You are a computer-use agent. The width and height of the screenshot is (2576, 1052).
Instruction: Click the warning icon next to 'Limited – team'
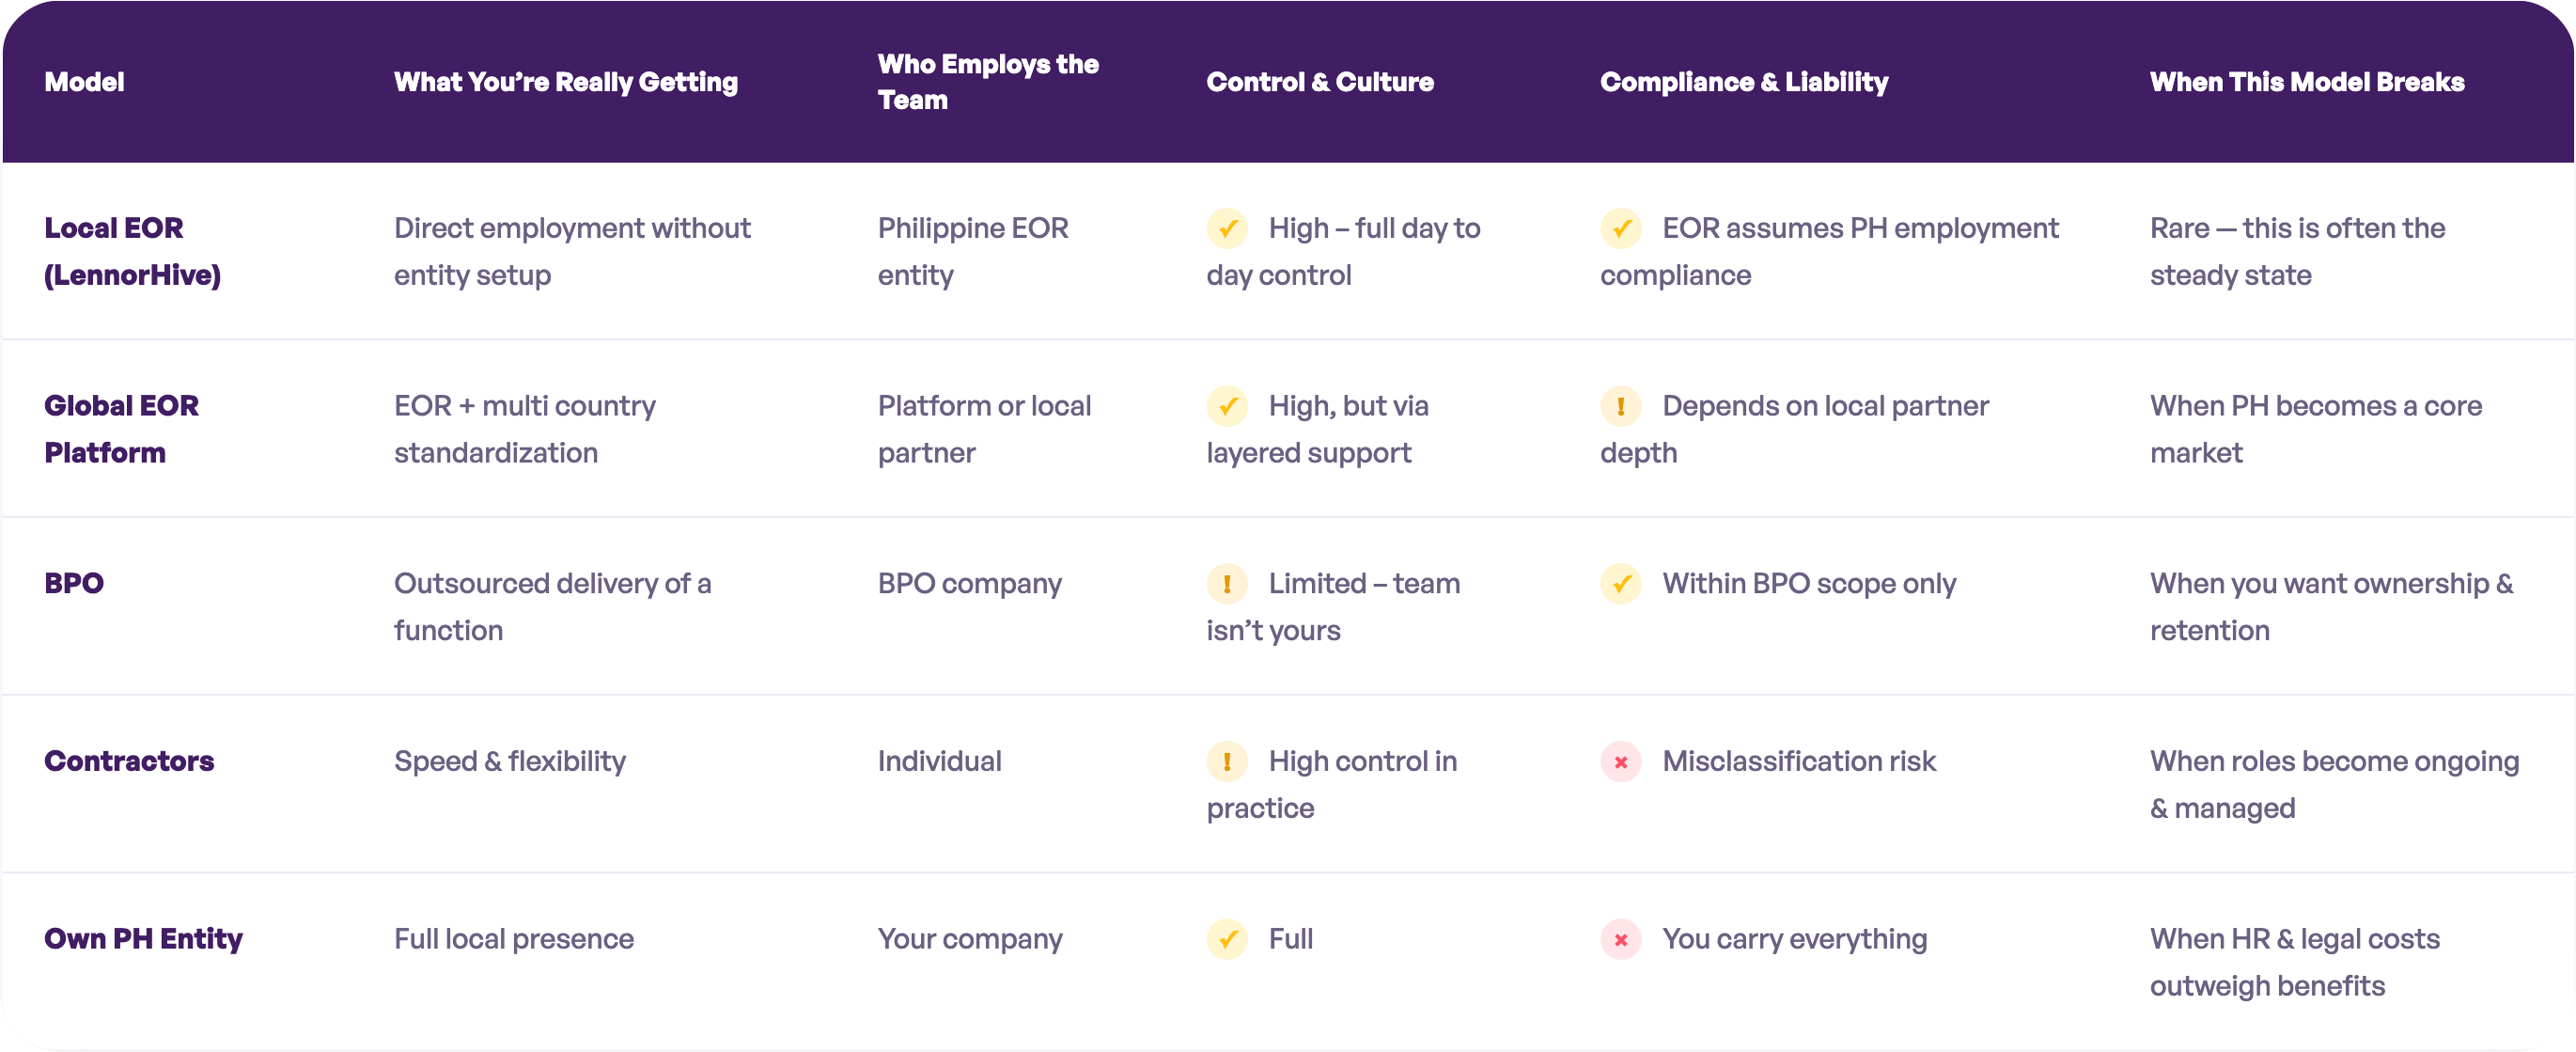[x=1226, y=584]
